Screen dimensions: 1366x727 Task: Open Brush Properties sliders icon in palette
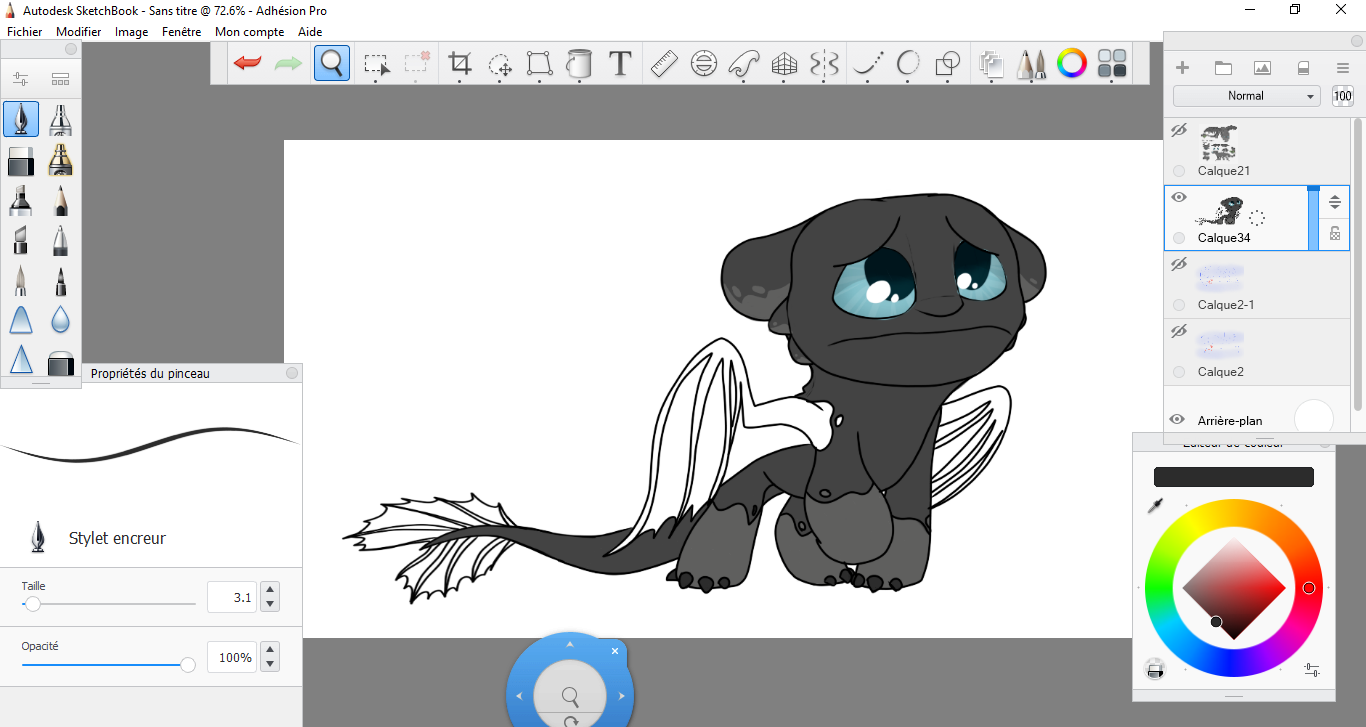click(21, 79)
